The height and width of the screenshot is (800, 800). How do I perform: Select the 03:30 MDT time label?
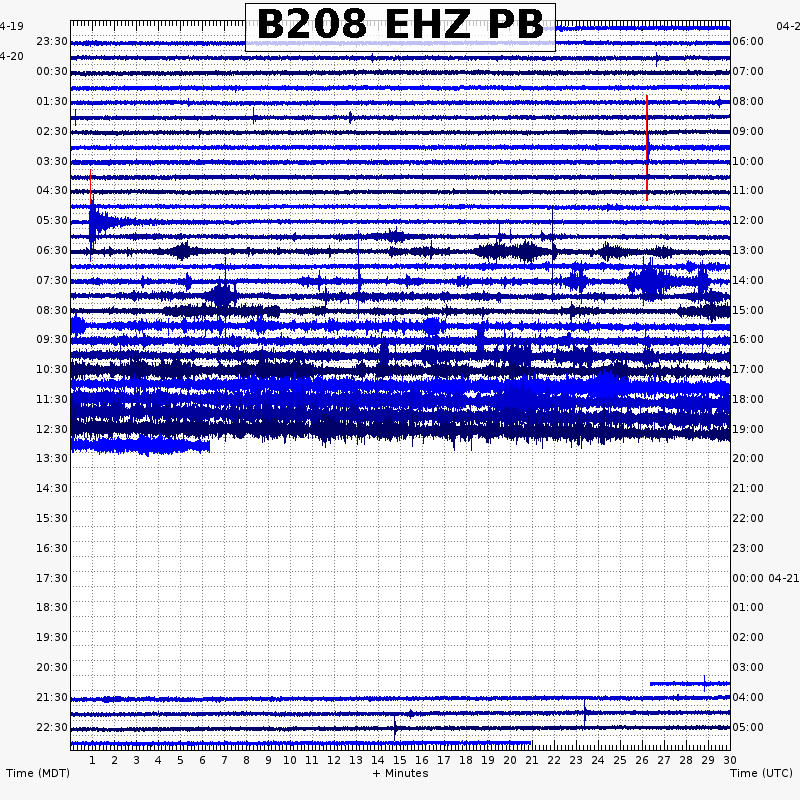click(x=52, y=161)
